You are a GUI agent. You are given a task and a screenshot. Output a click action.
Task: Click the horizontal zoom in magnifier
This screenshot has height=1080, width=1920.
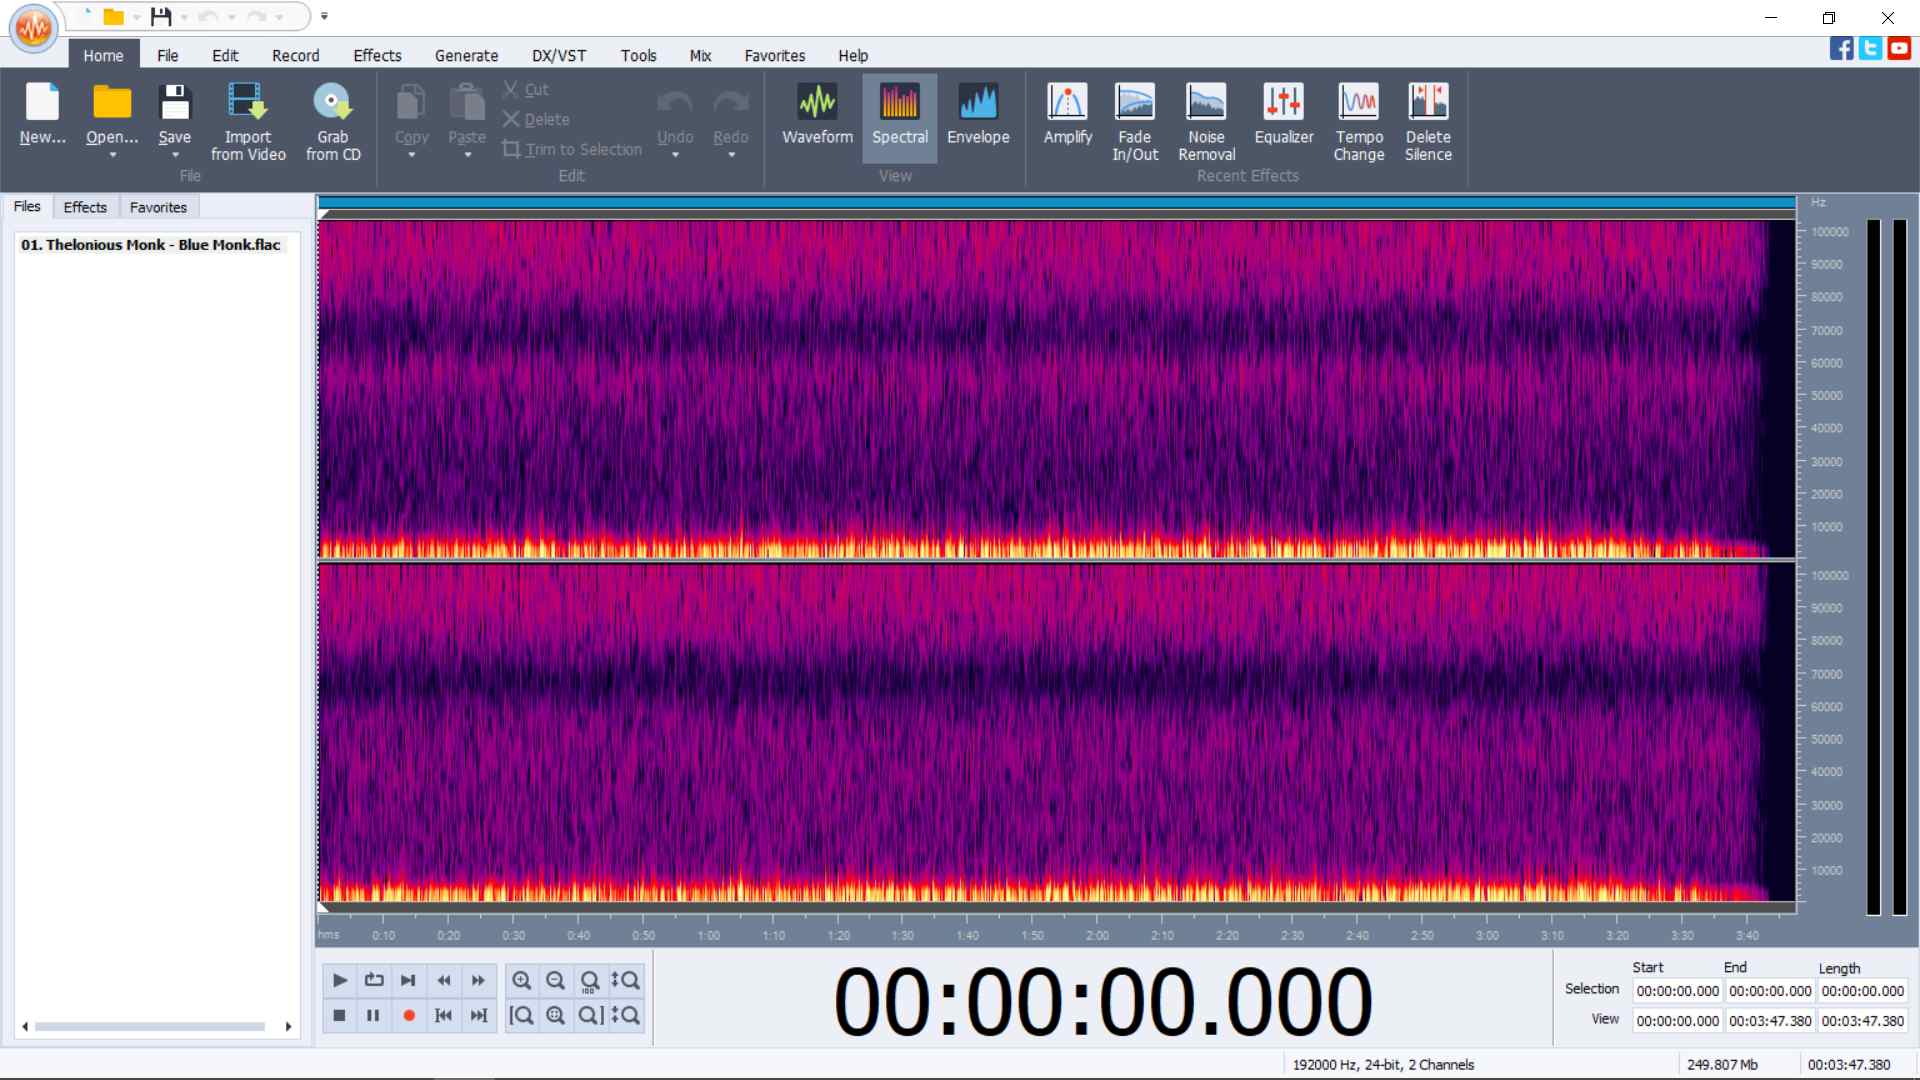pyautogui.click(x=522, y=980)
